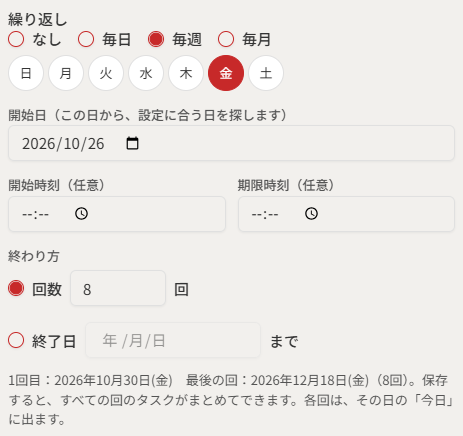463x436 pixels.
Task: Click the text 最後の回：2026年12月18日(金)
Action: click(277, 380)
